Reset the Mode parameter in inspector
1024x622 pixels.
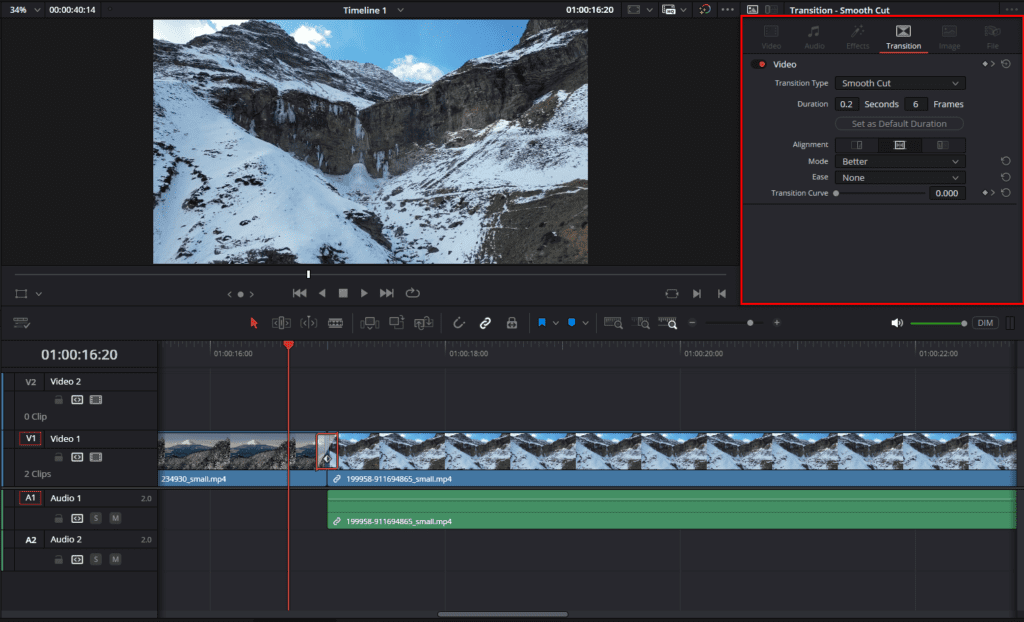pos(1005,161)
